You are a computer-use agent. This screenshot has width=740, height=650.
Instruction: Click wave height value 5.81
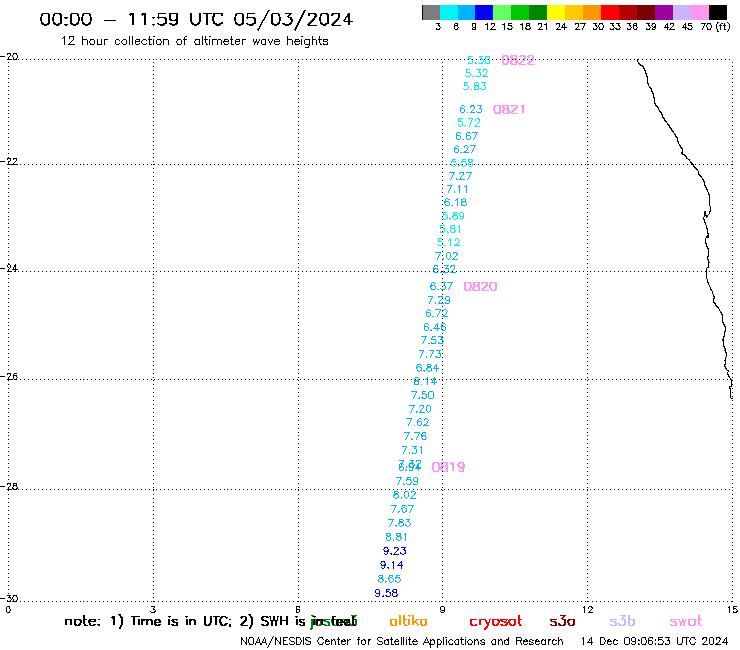(x=450, y=229)
